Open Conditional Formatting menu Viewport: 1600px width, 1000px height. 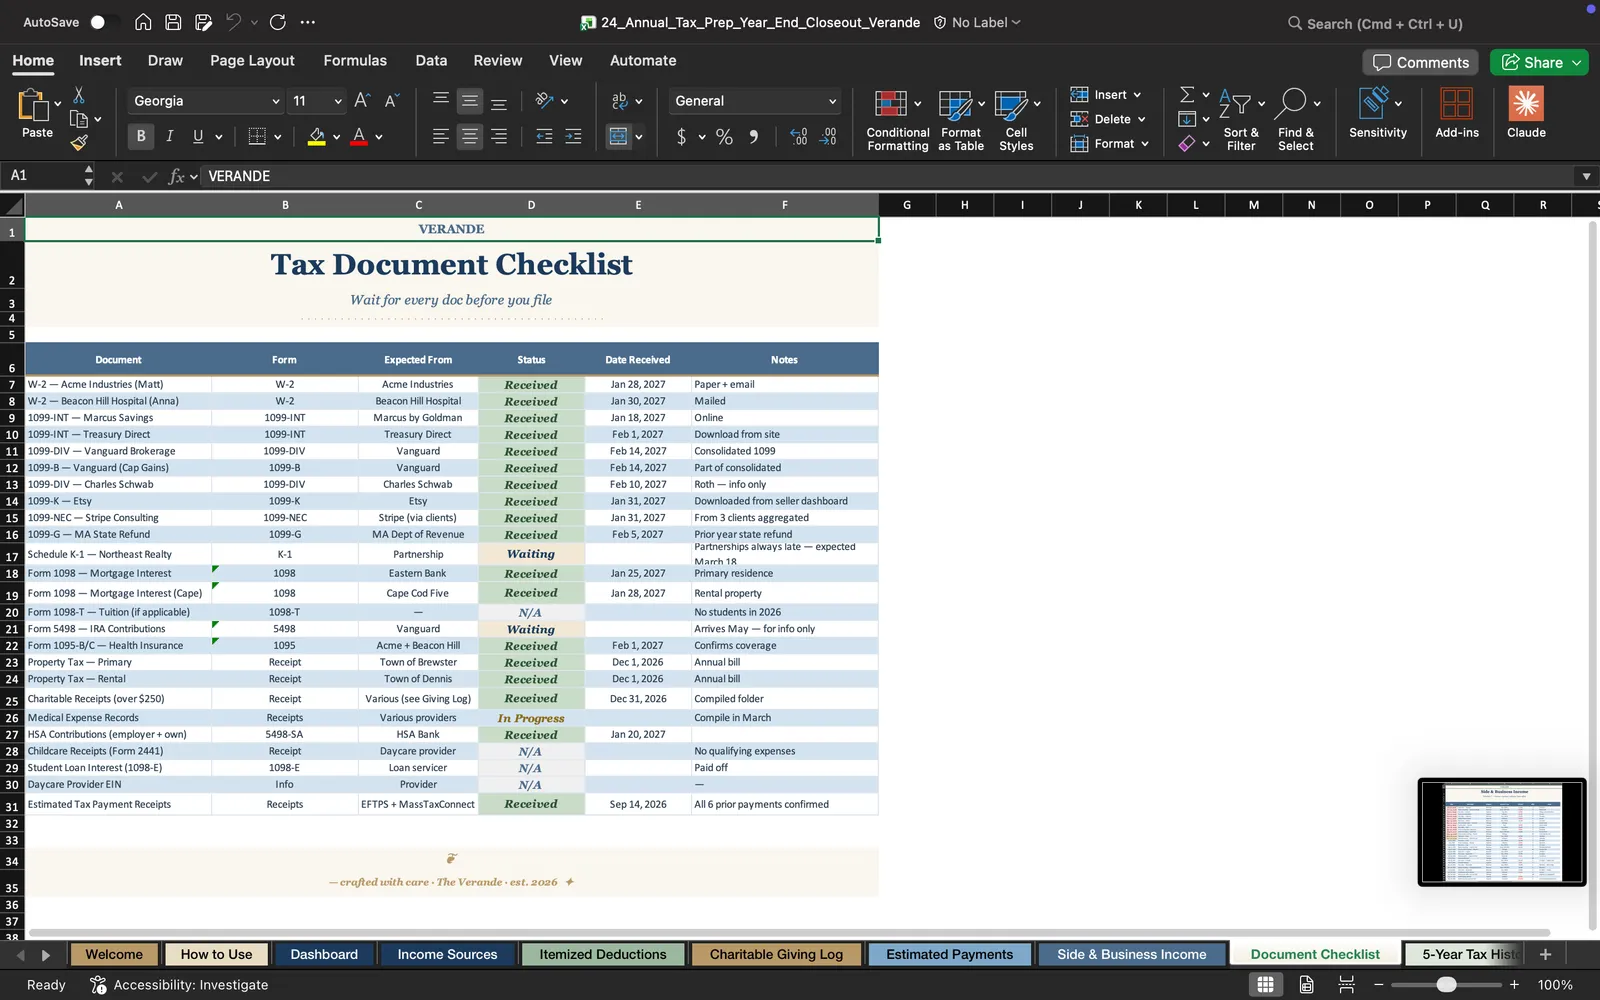(x=897, y=120)
